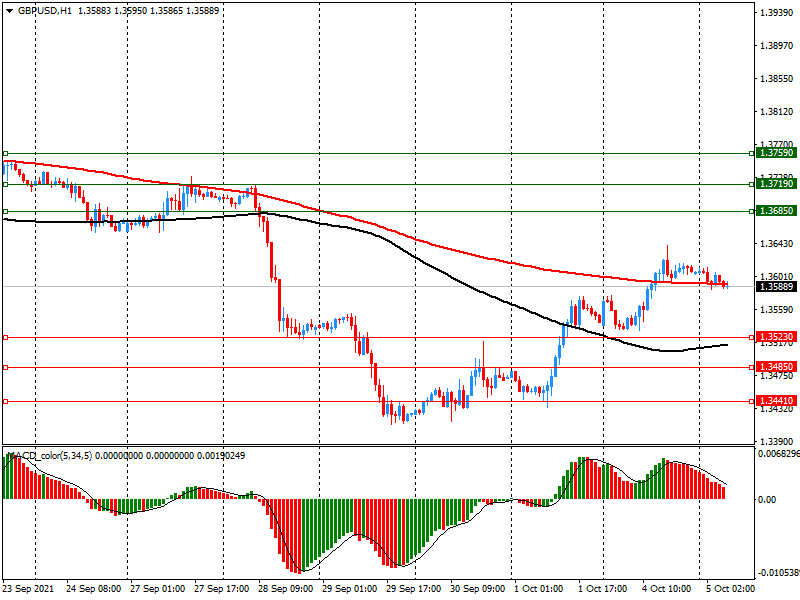
Task: Select right handle of the 1.35230 line
Action: (752, 337)
